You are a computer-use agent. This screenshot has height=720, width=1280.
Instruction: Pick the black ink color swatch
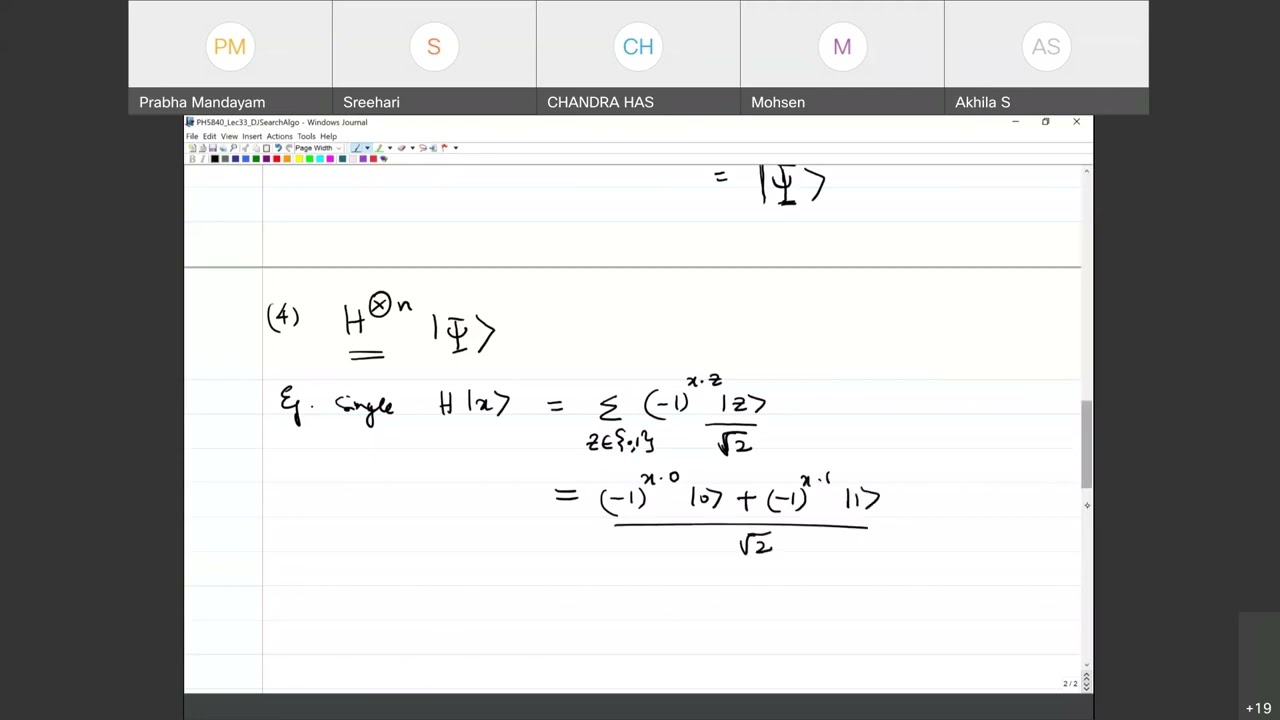(x=214, y=159)
